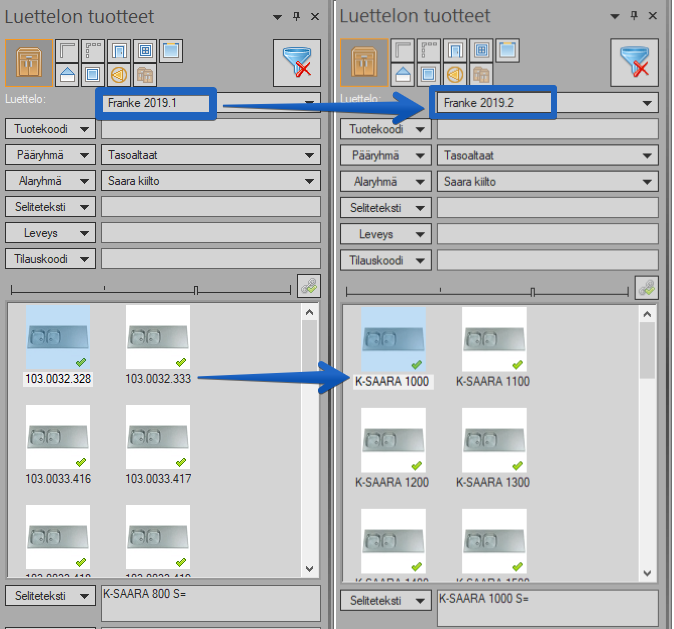Image resolution: width=674 pixels, height=629 pixels.
Task: Open Tilauskoodi filter selector in Franke 2019.2 panel
Action: (x=386, y=260)
